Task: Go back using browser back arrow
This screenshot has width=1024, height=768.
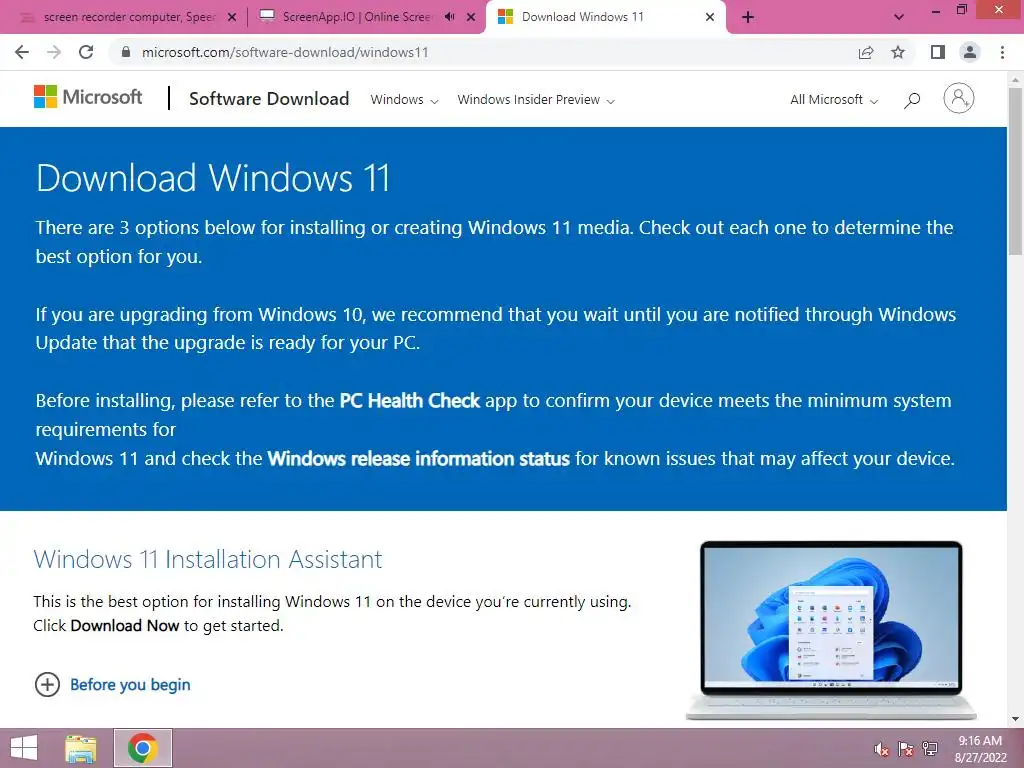Action: 22,52
